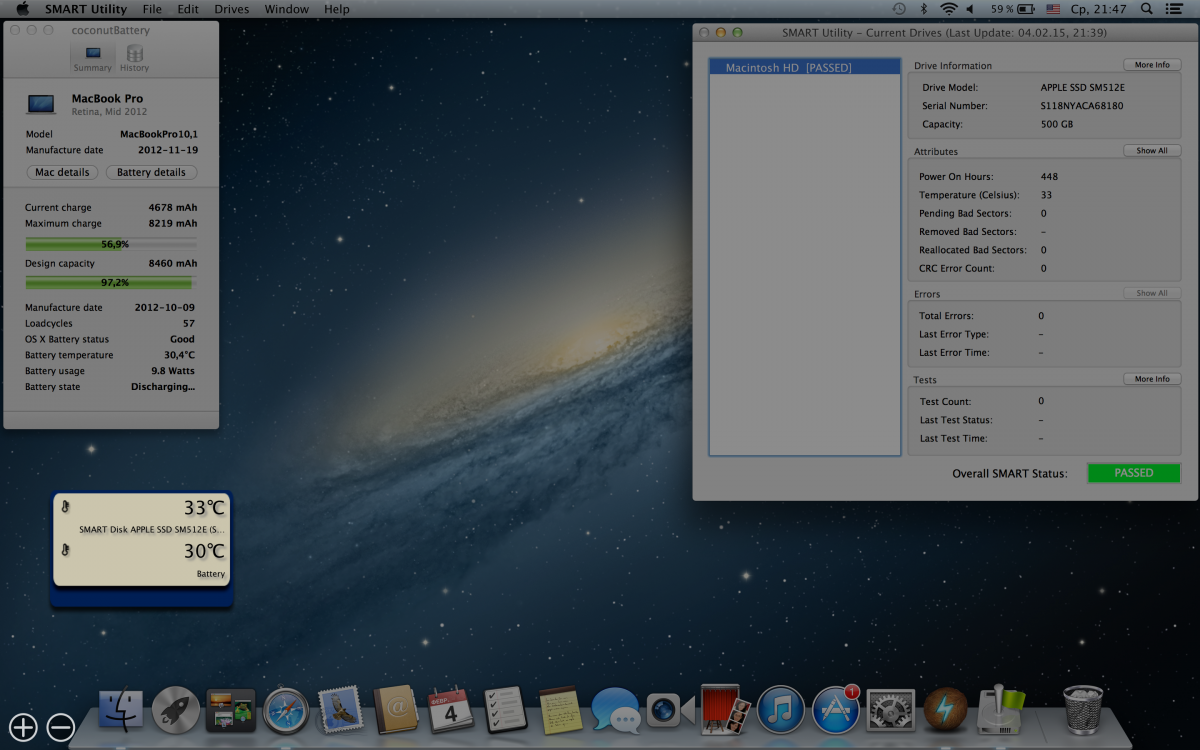Open the SMART Utility application menu

click(86, 9)
